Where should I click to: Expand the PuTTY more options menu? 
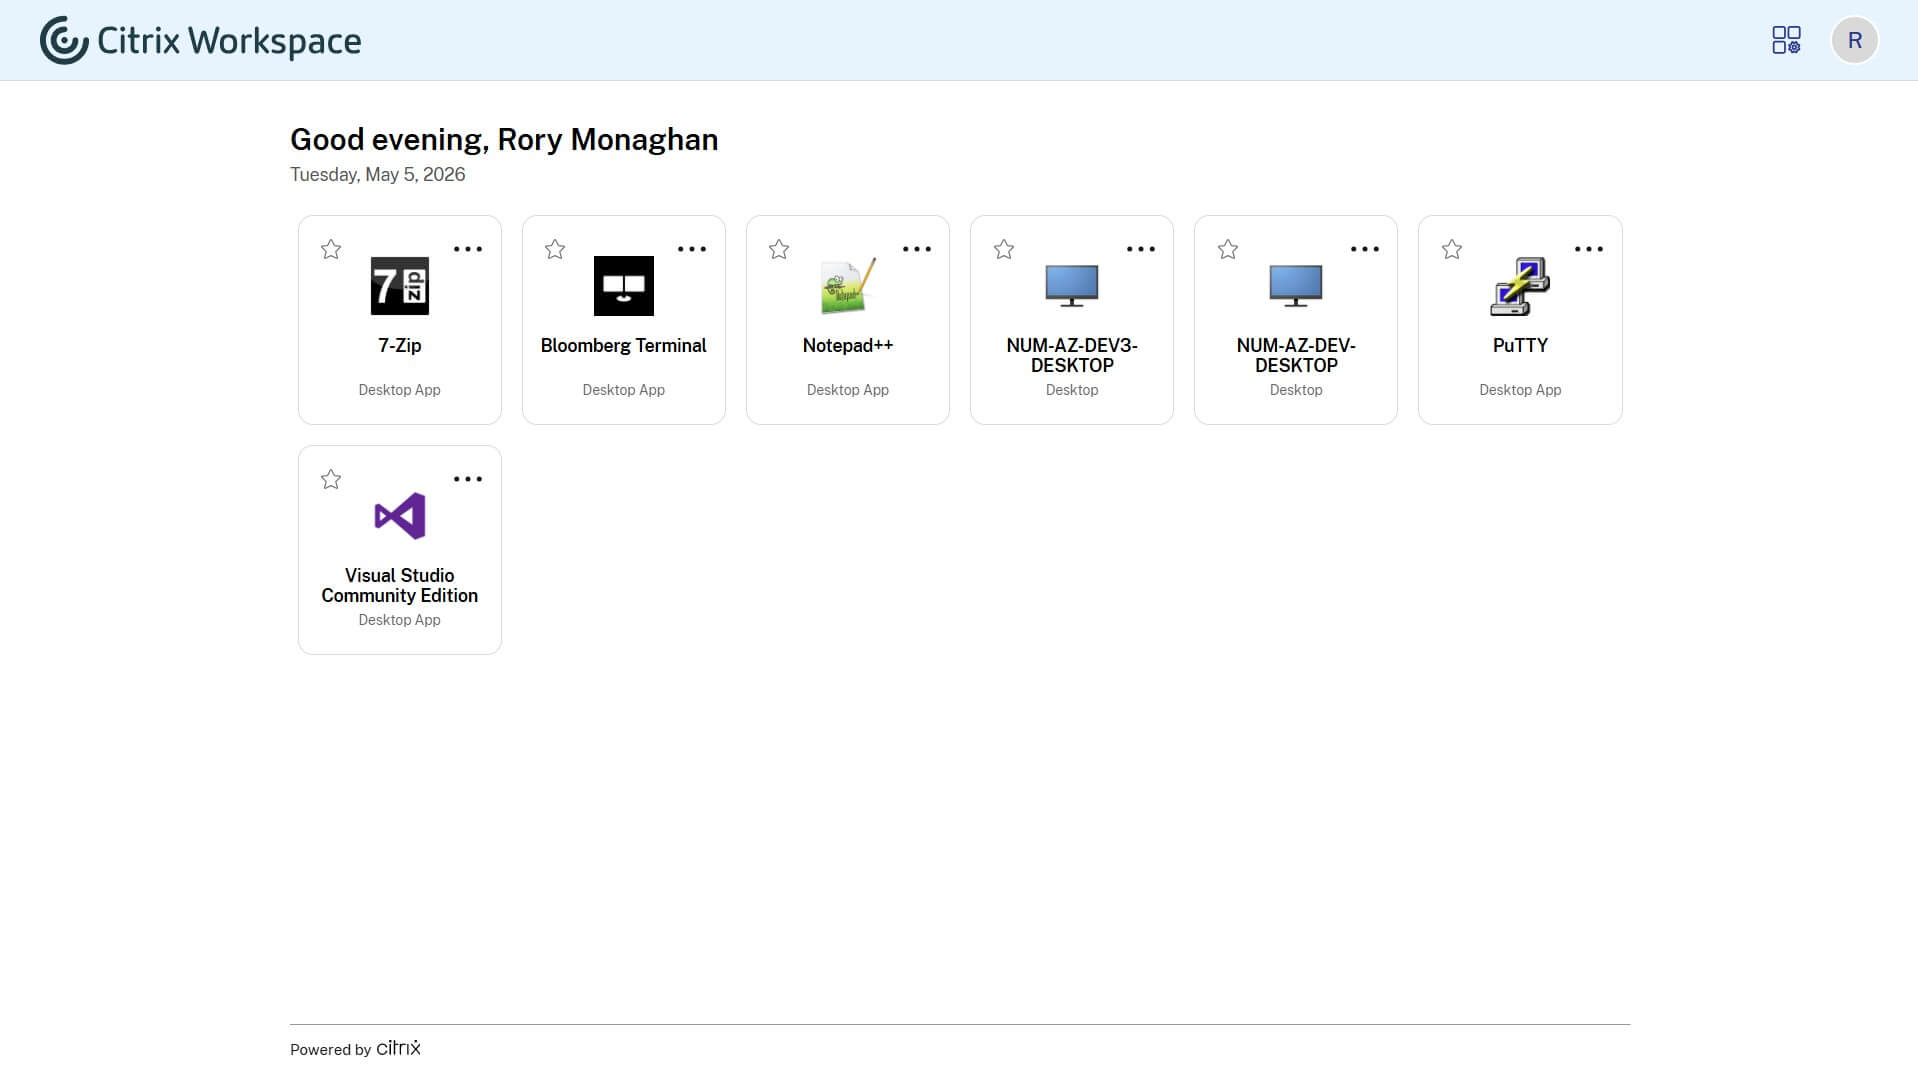pyautogui.click(x=1589, y=249)
